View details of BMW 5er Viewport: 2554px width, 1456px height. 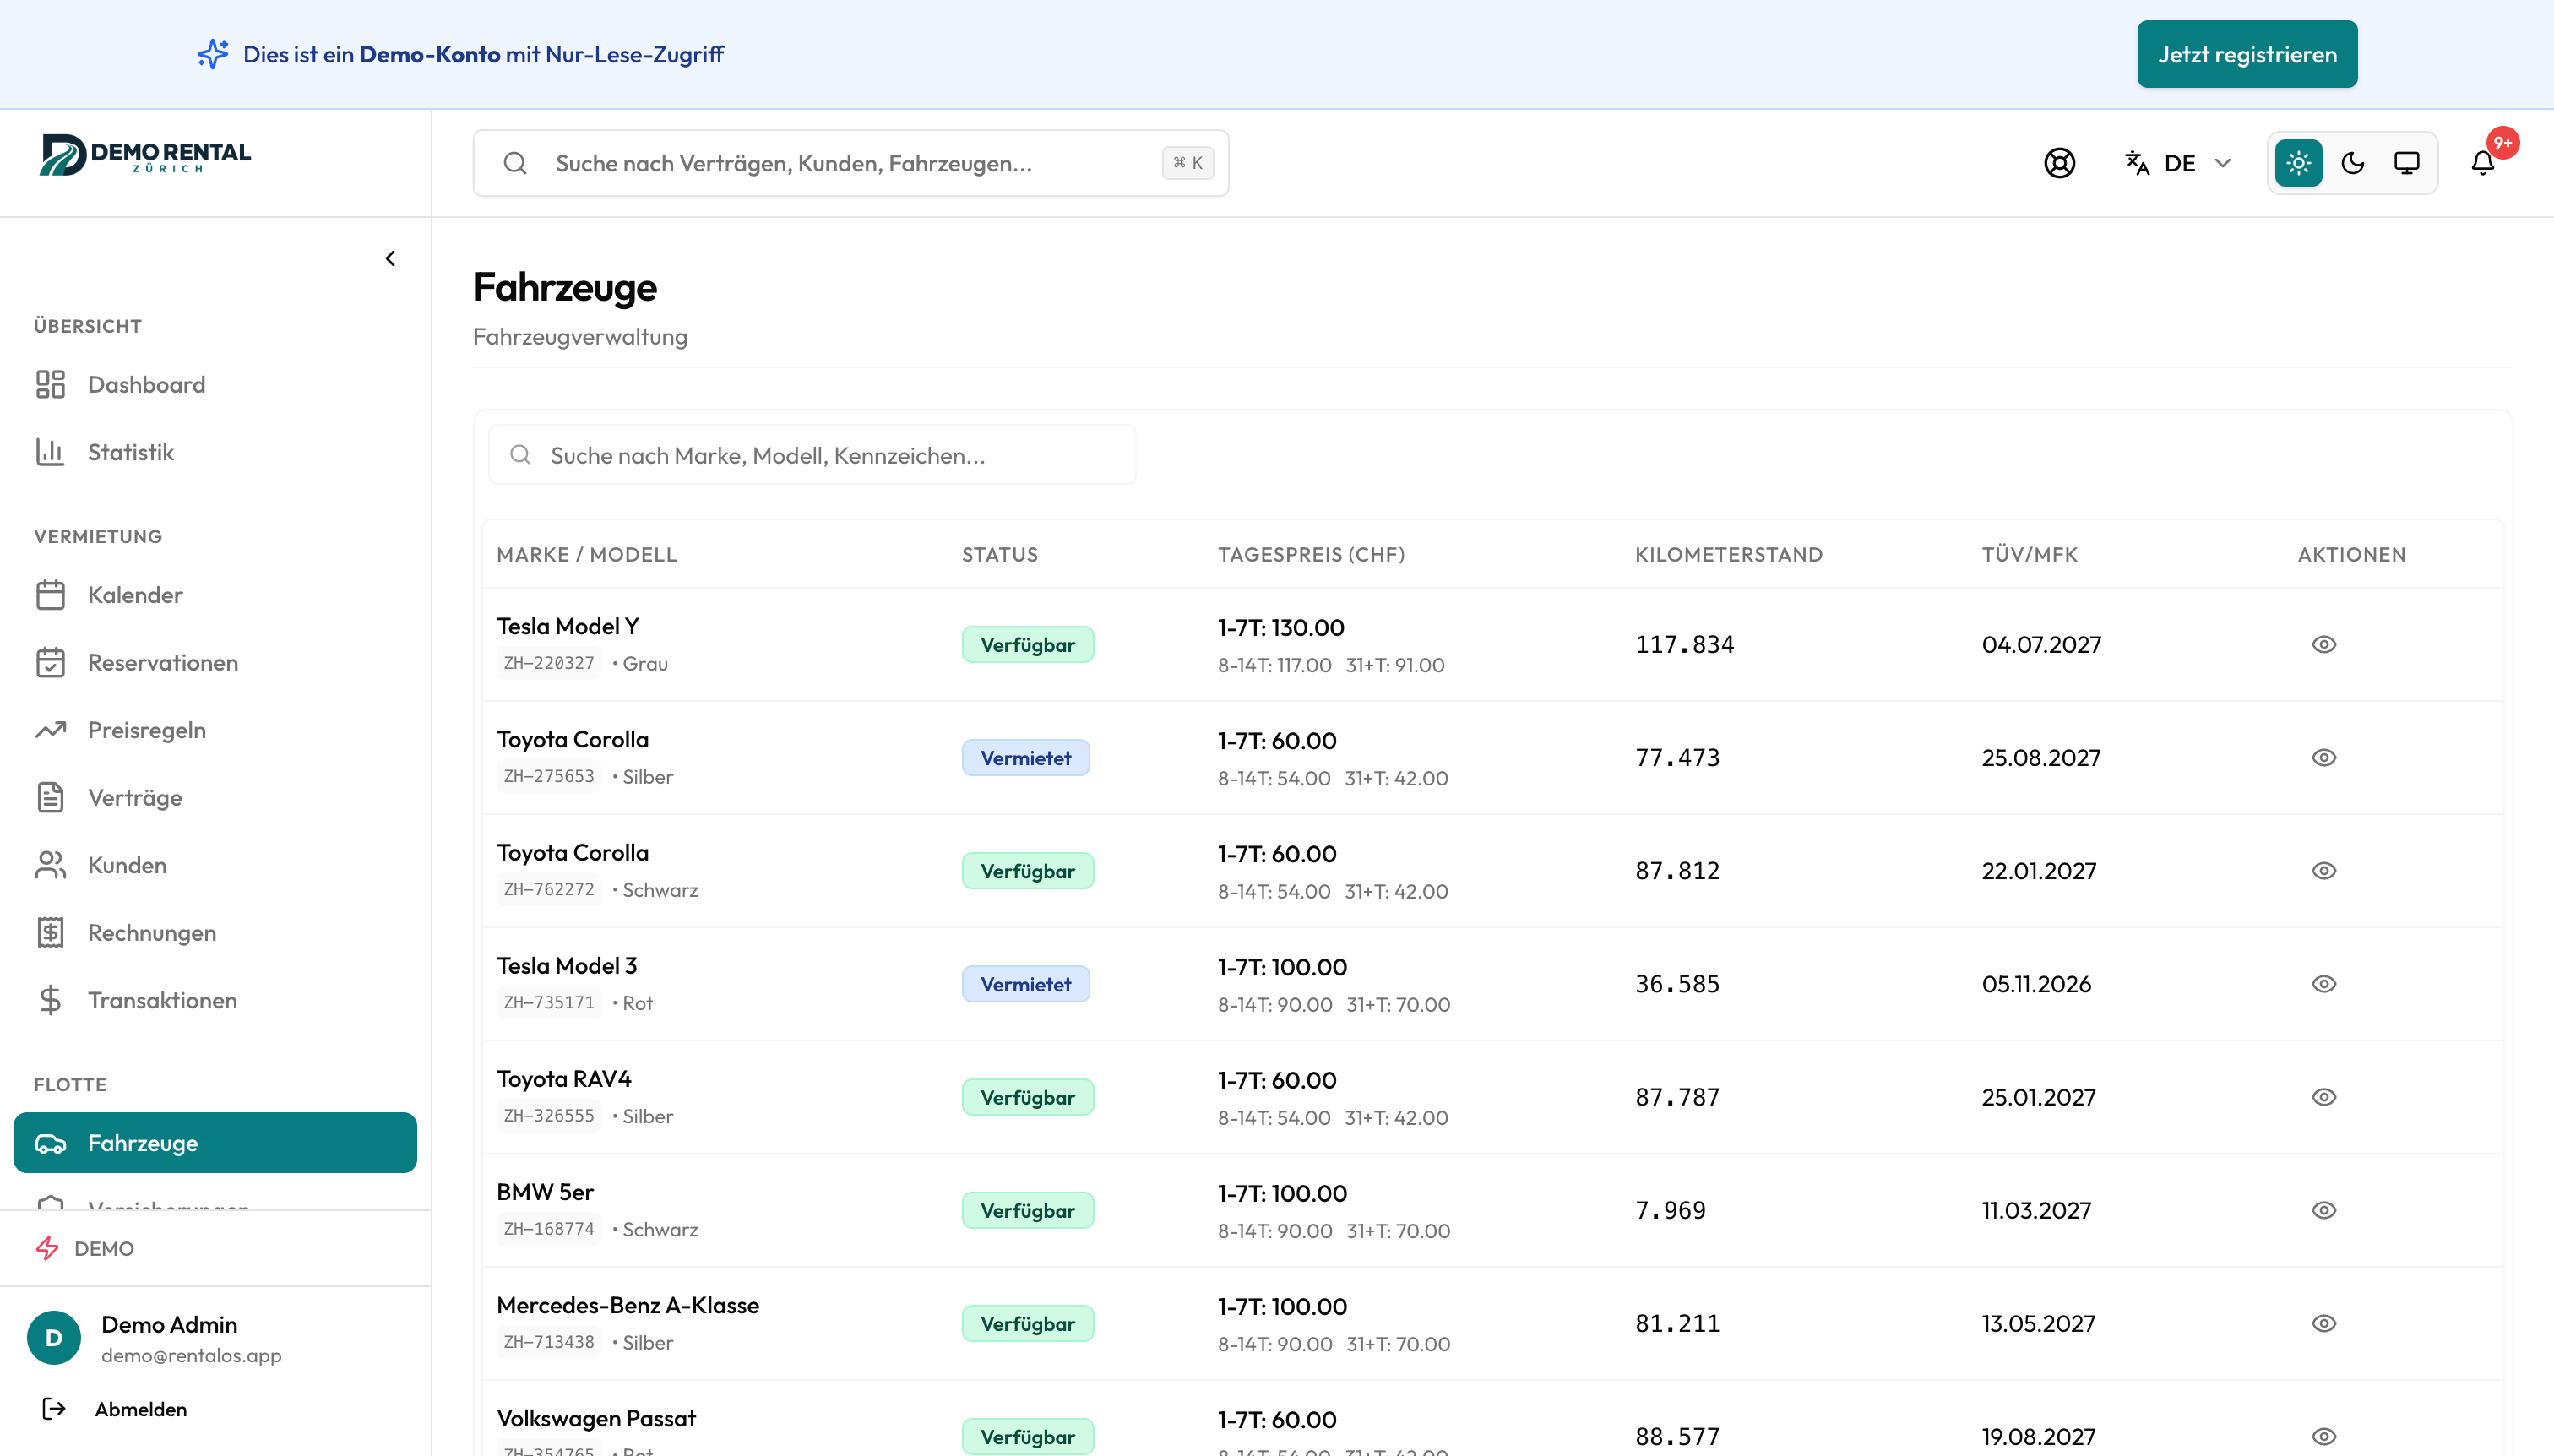2324,1209
